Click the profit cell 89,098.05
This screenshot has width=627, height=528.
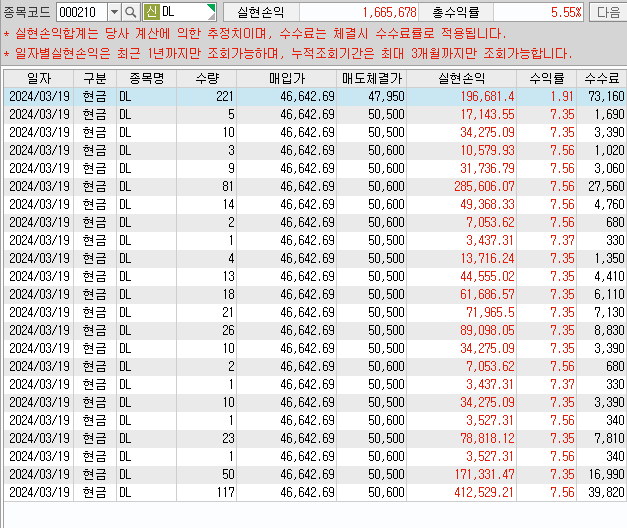461,330
